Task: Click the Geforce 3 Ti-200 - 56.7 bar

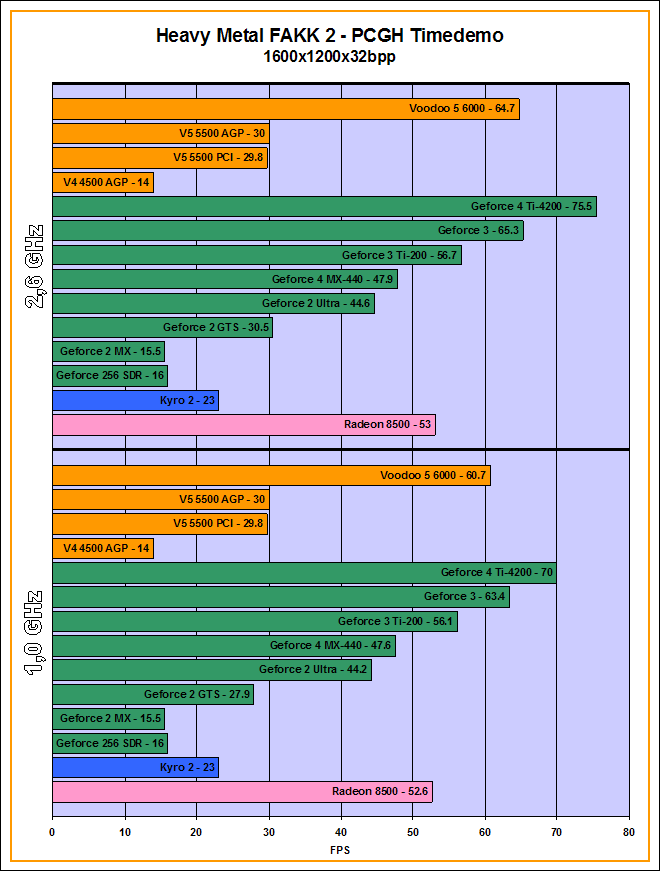Action: [x=256, y=255]
